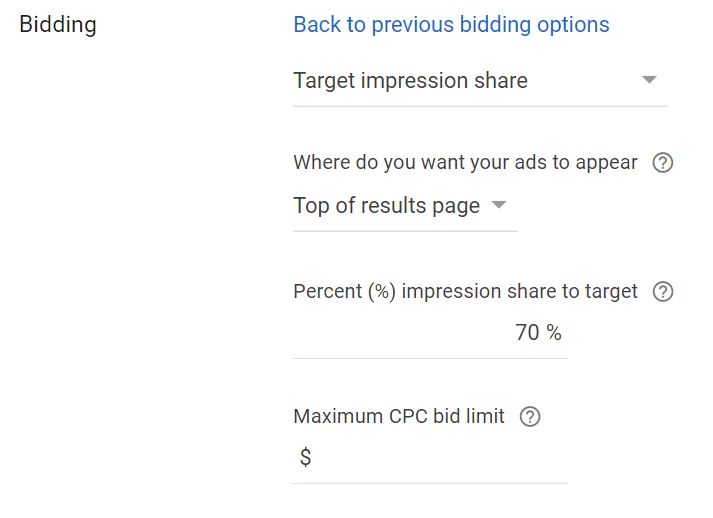Viewport: 713px width, 518px height.
Task: Click the 'Percent (%) impression share to target' label
Action: pyautogui.click(x=465, y=292)
